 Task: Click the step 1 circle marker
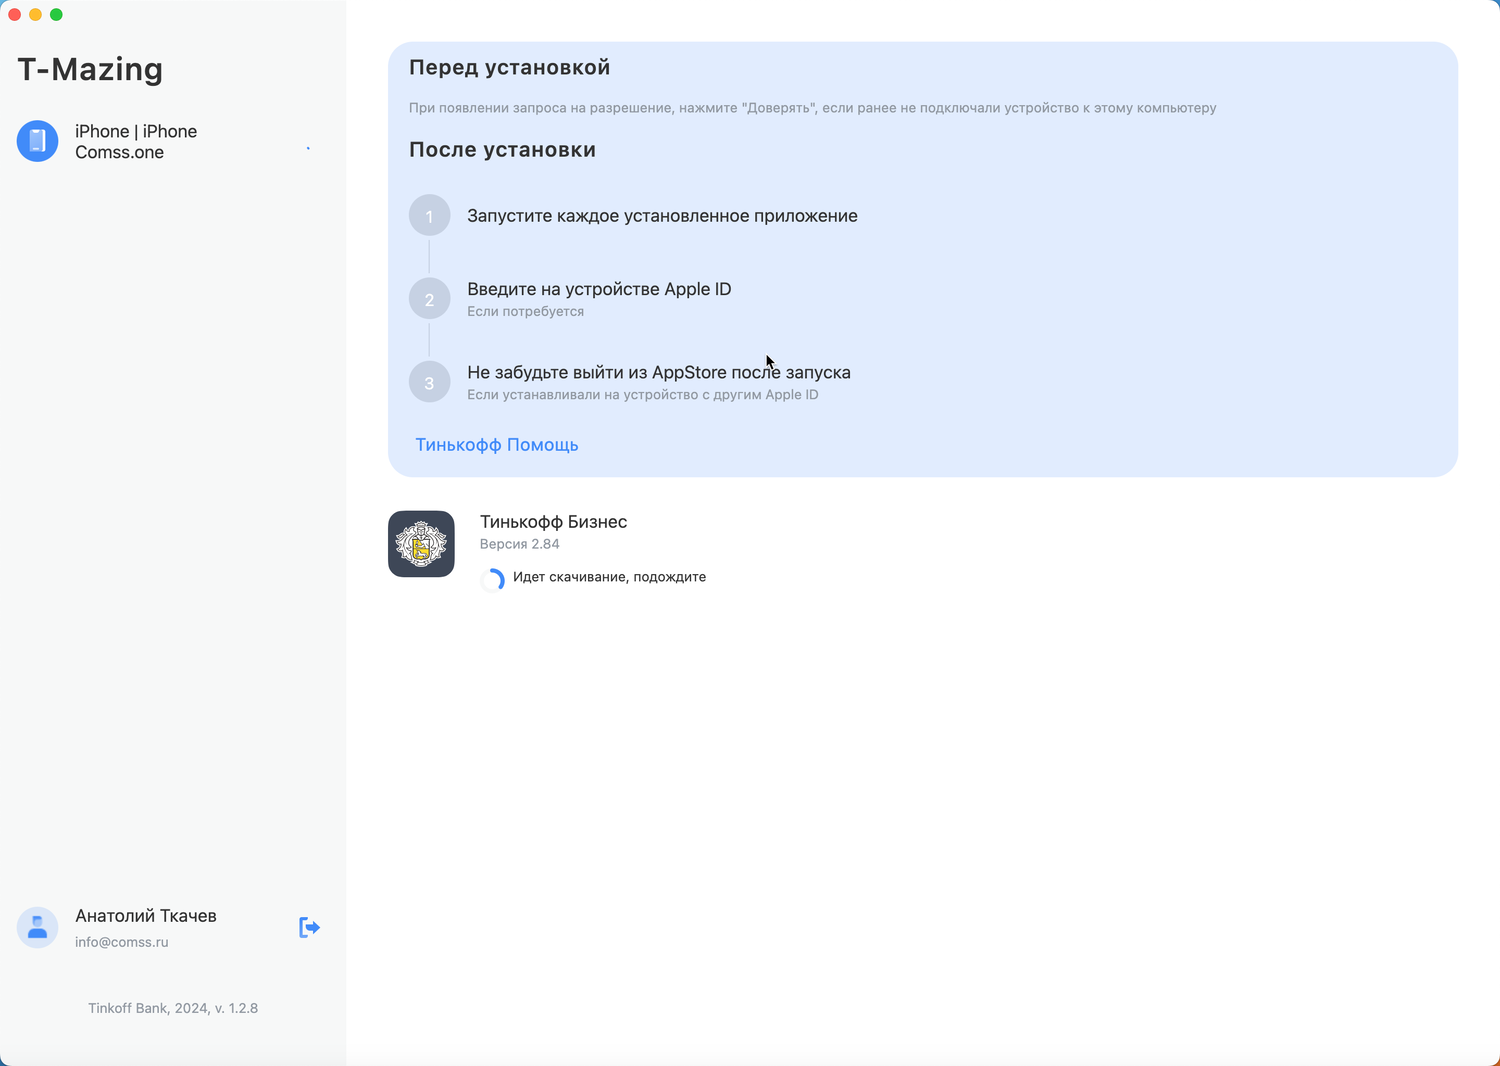[429, 216]
